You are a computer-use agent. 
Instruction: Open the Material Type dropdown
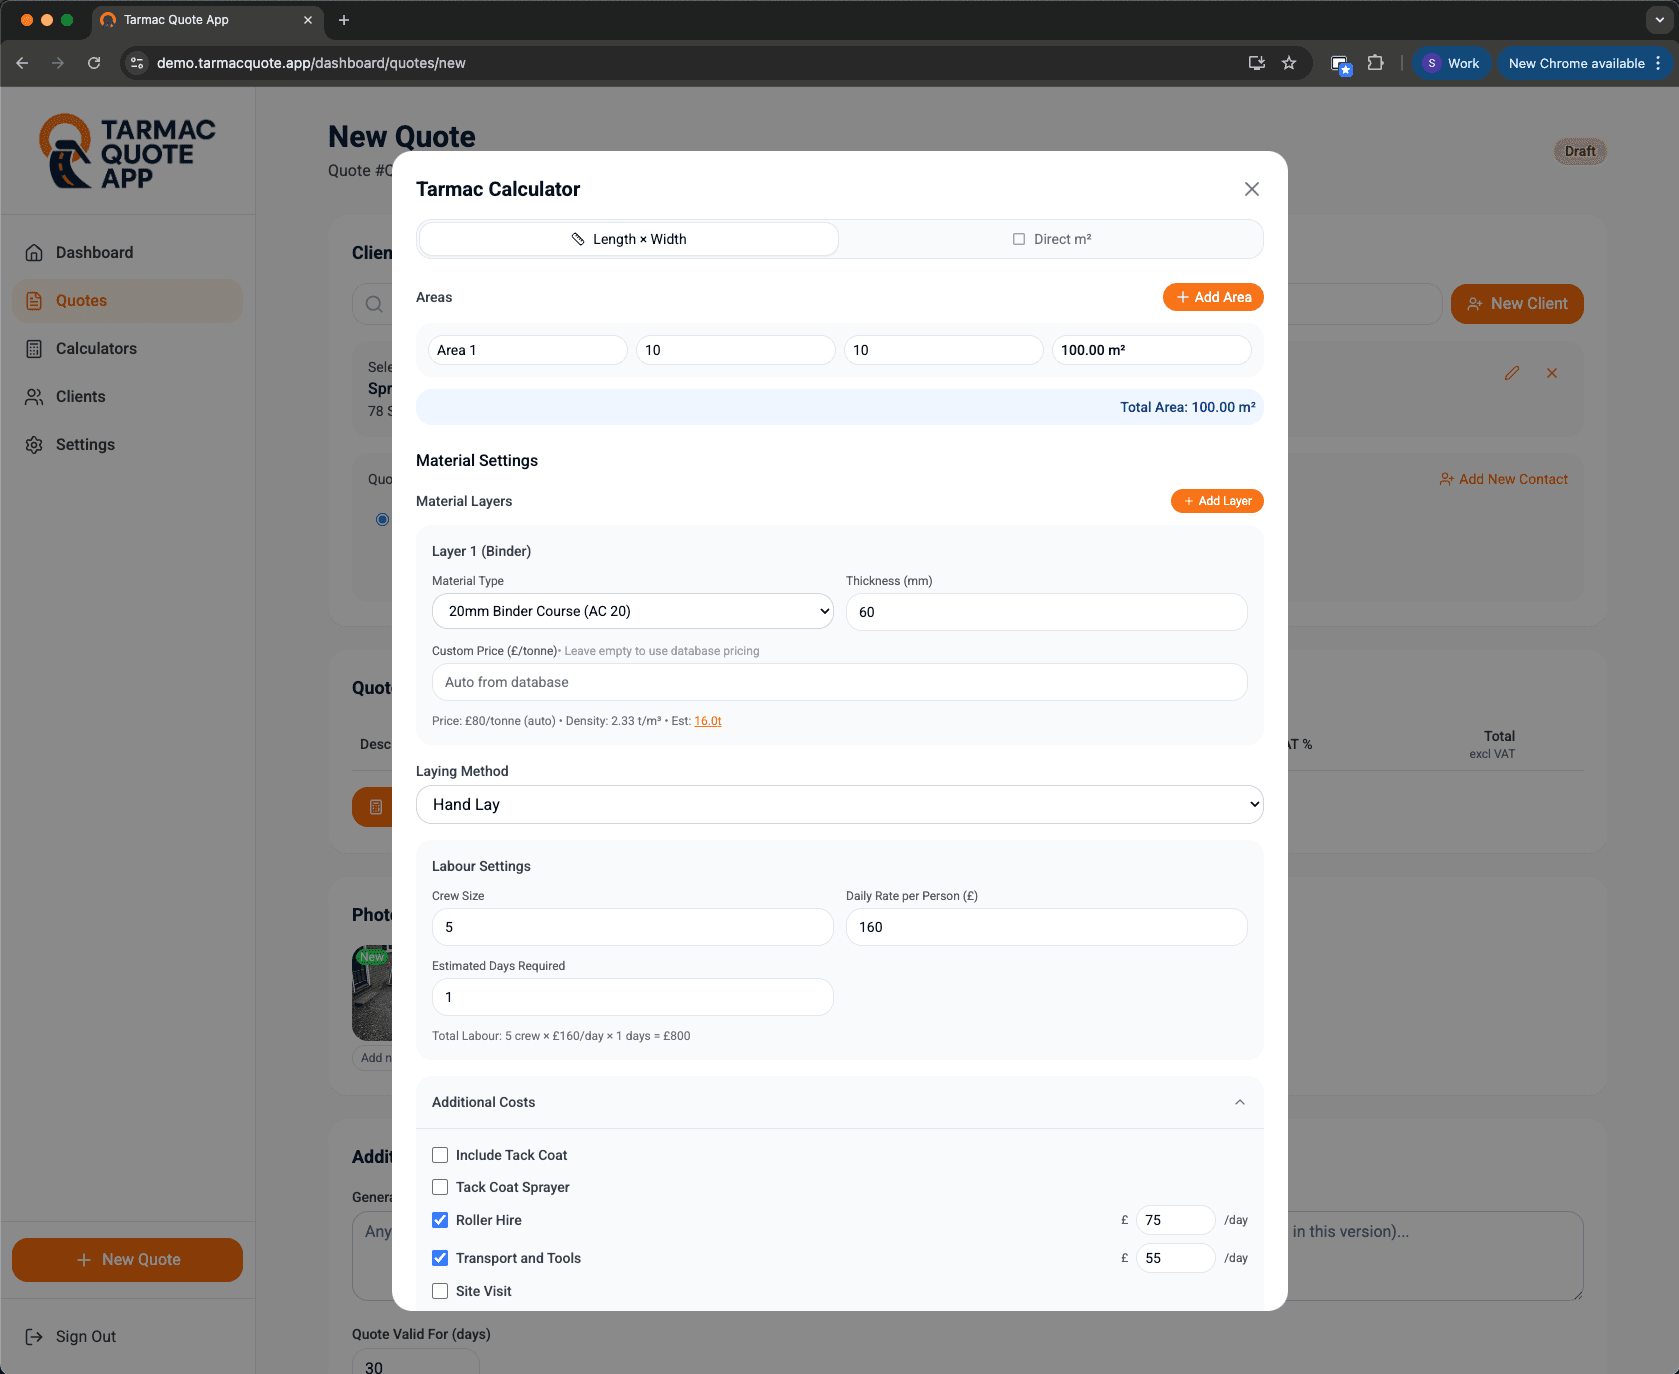tap(632, 611)
